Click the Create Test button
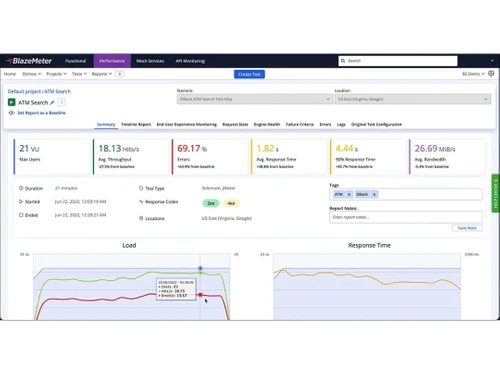 coord(249,74)
